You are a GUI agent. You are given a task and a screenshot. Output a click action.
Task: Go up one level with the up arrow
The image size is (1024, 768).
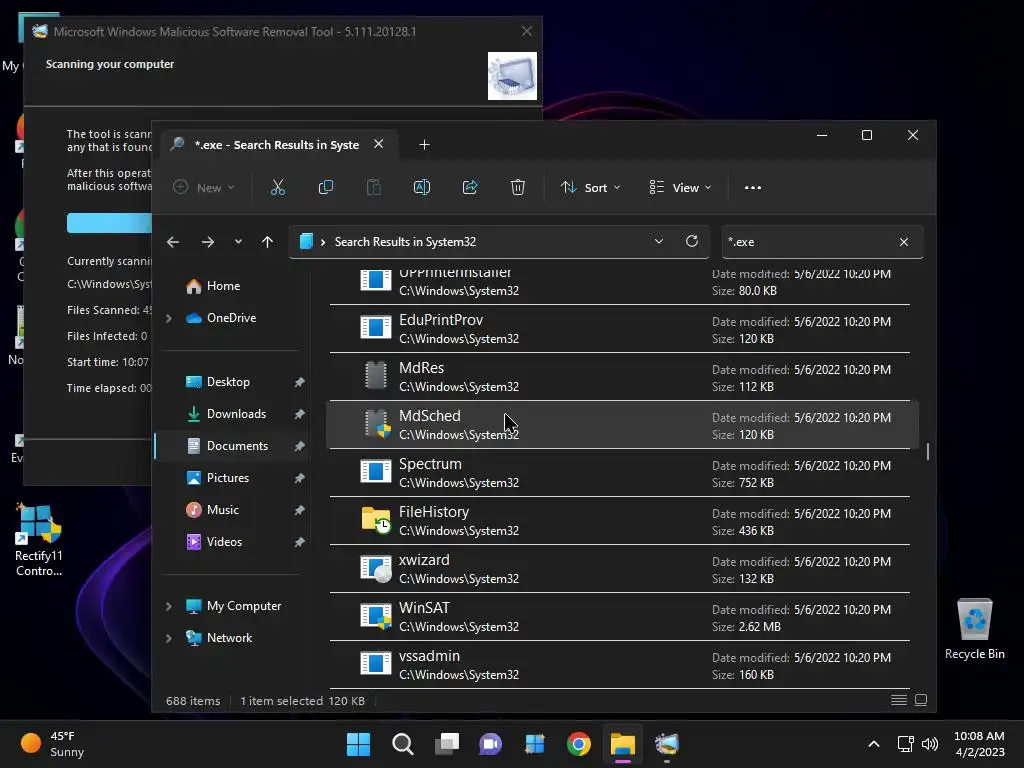267,242
